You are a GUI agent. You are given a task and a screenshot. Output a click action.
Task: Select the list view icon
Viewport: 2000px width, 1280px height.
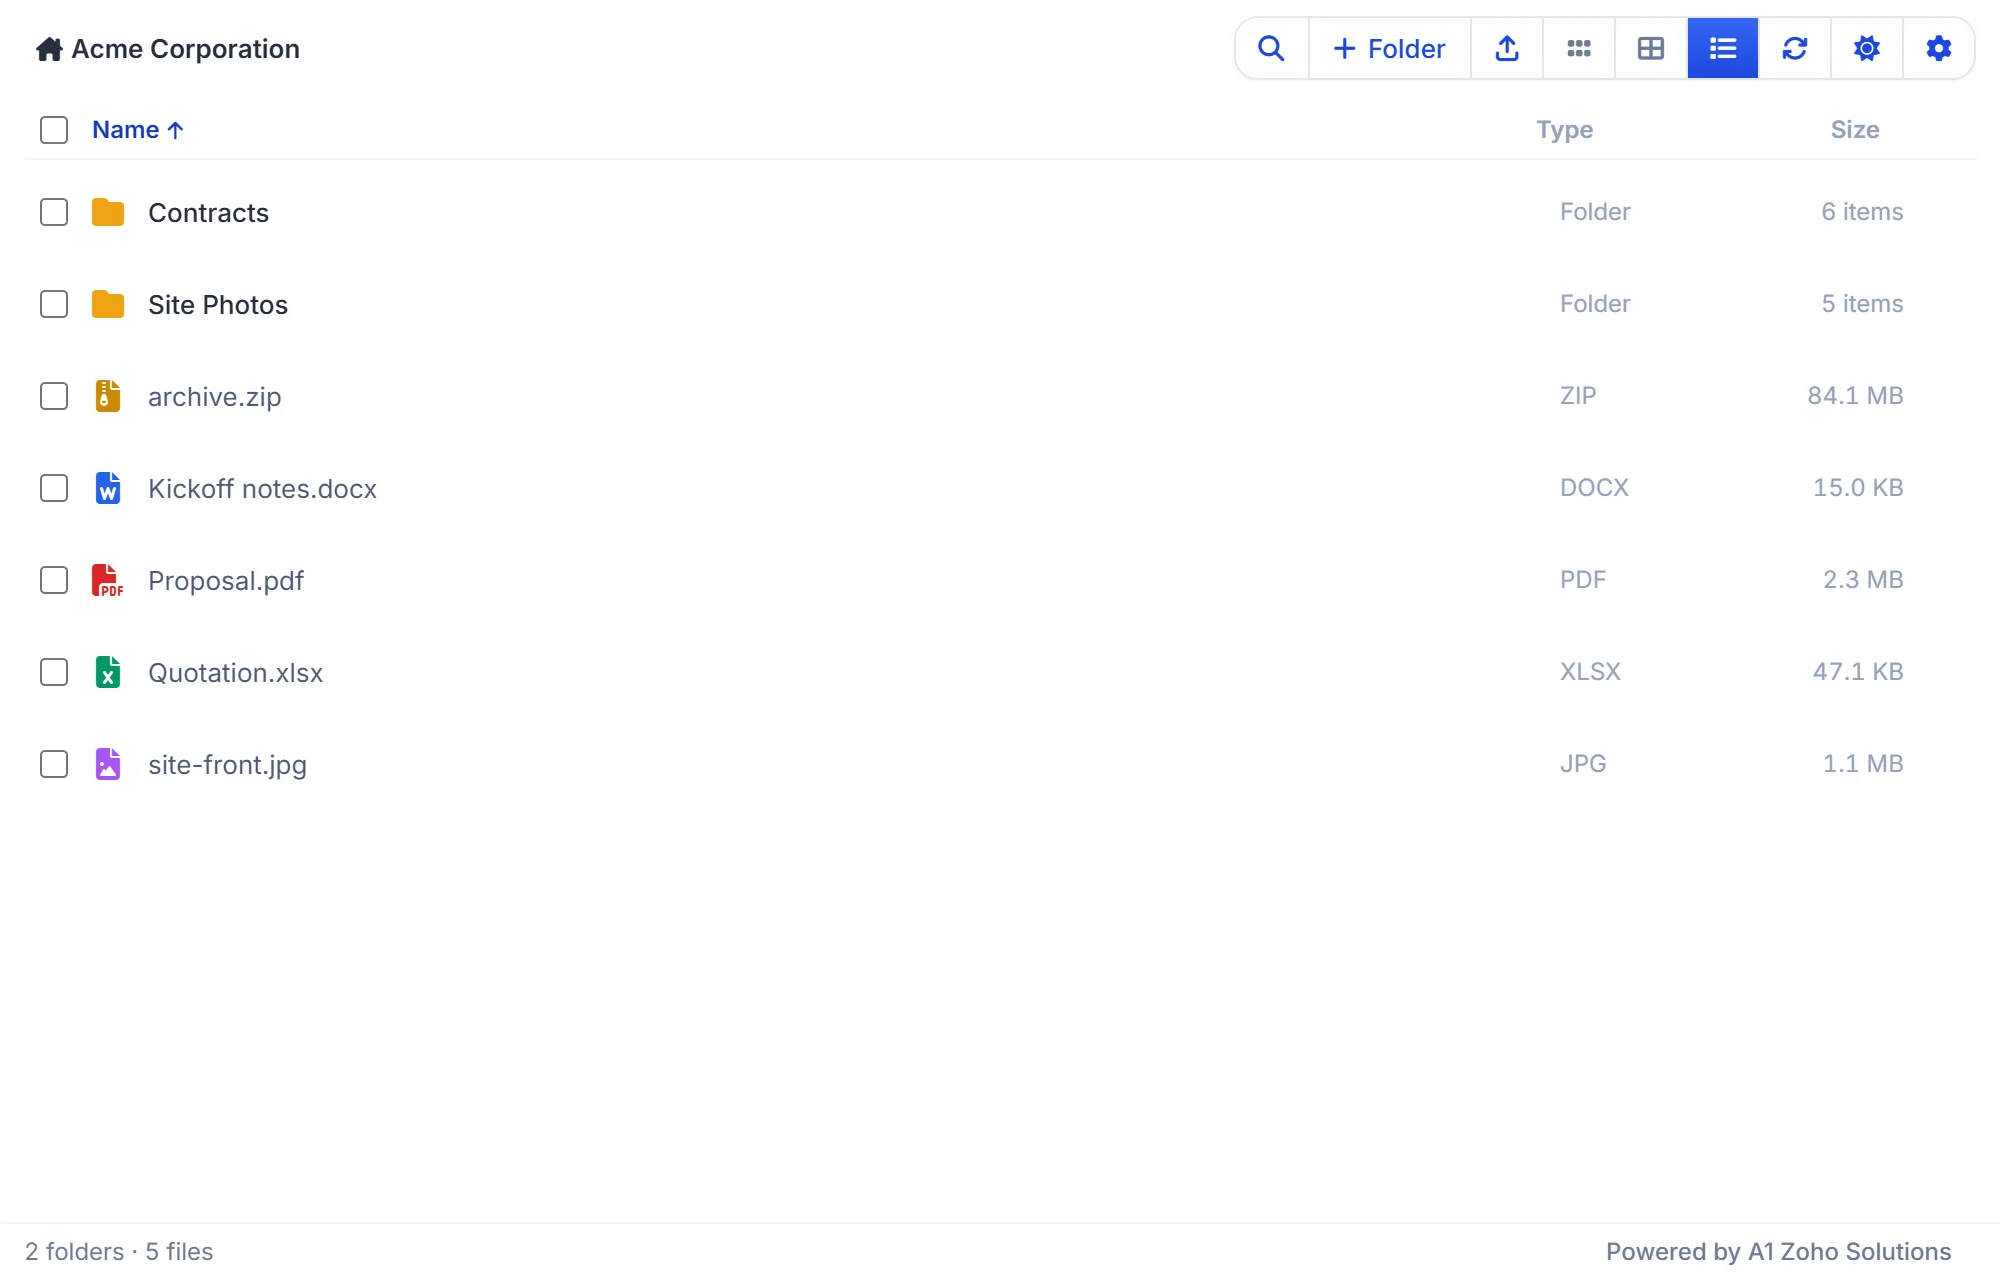pos(1723,48)
